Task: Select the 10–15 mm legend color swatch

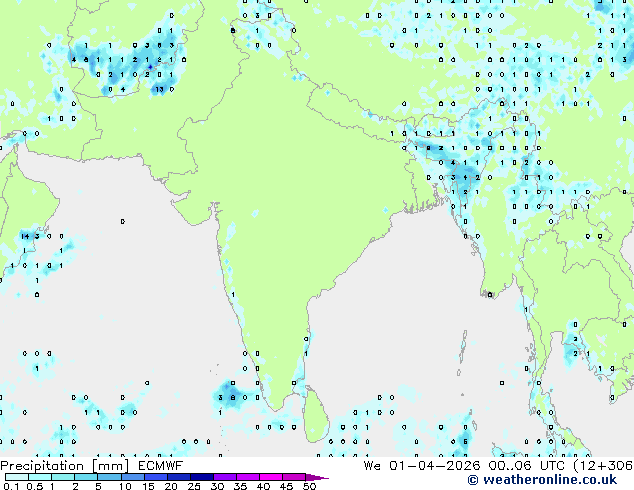Action: coord(132,477)
